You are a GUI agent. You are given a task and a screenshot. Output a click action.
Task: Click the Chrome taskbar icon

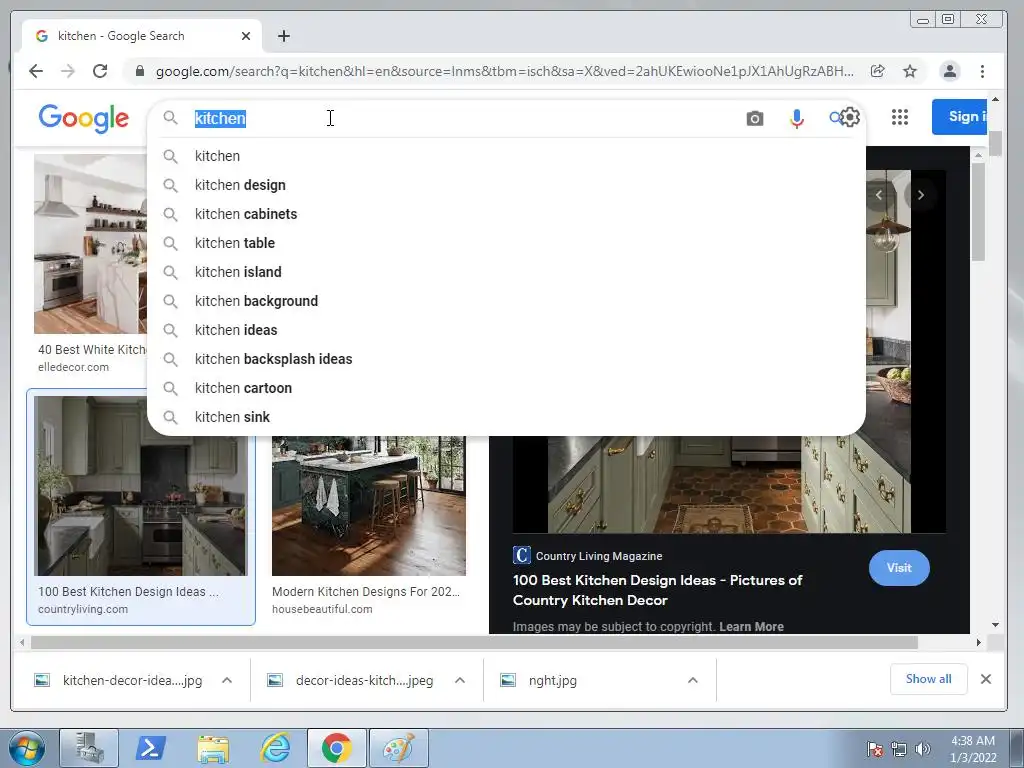click(336, 748)
